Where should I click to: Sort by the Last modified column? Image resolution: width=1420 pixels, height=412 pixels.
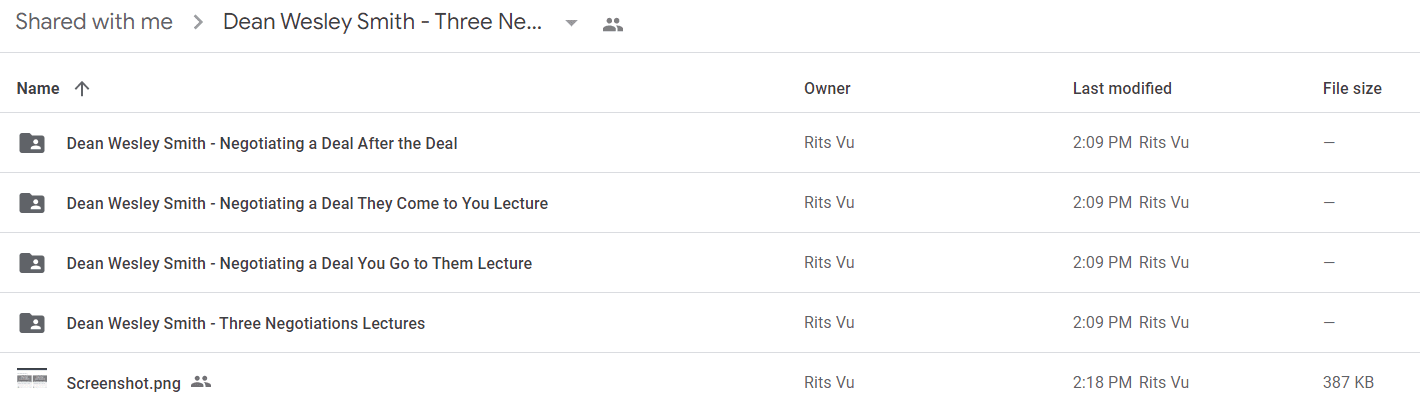[x=1122, y=88]
